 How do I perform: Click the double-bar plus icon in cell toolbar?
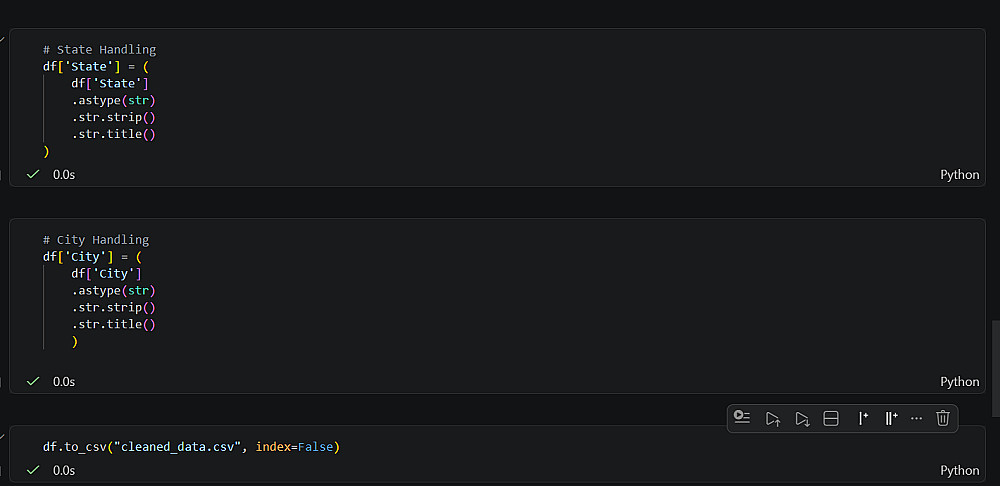click(890, 418)
